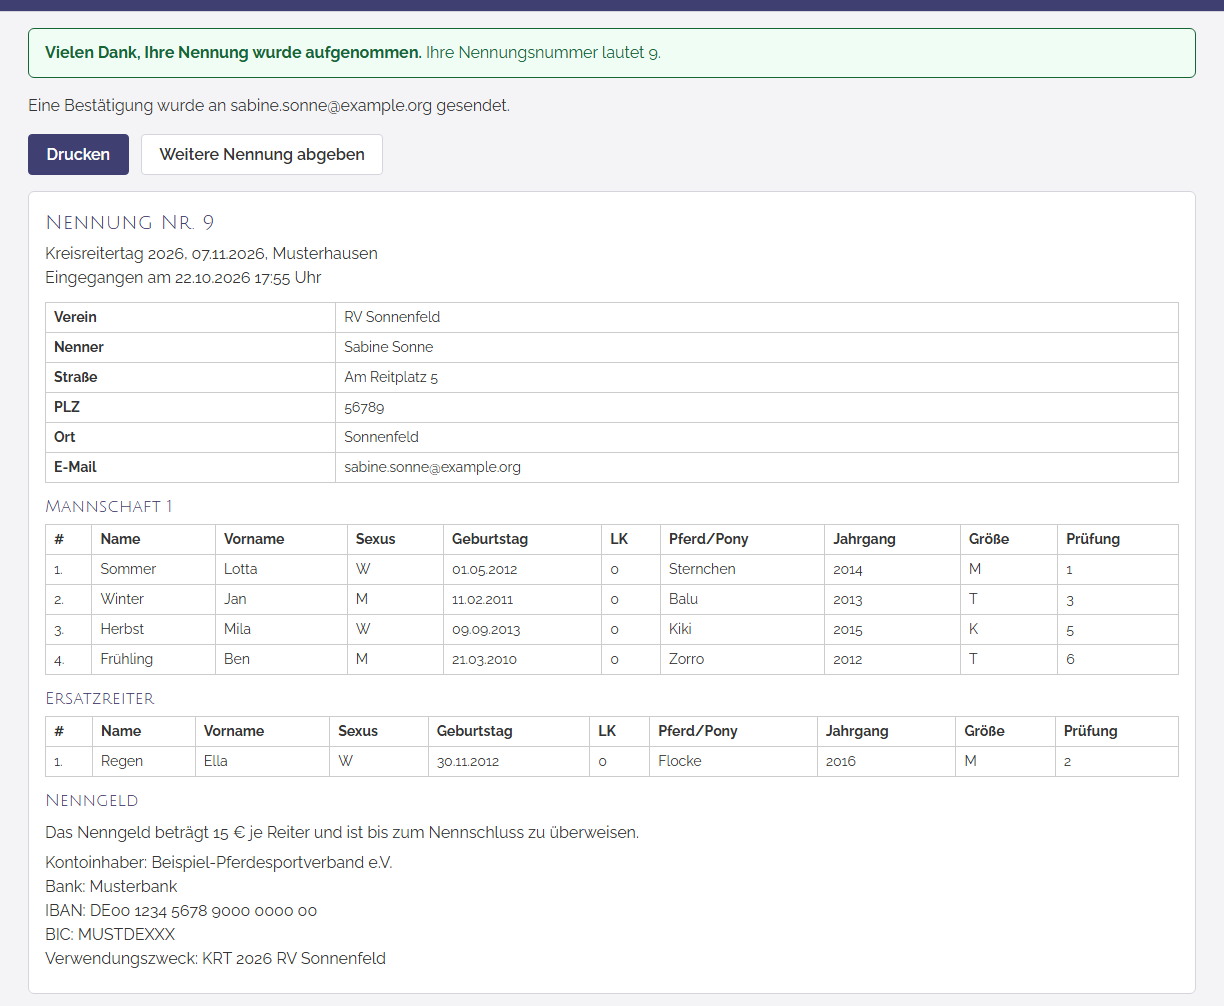Select the horse name "Flocke"
Screen dimensions: 1224x1006
coord(680,761)
